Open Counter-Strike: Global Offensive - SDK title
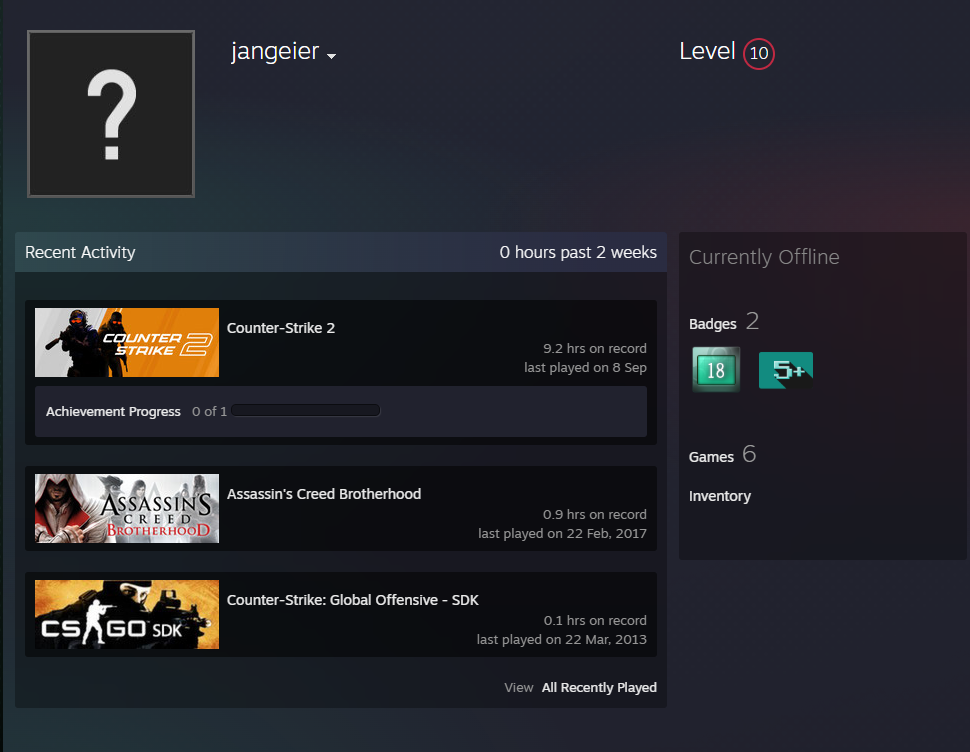Viewport: 970px width, 752px height. coord(353,600)
